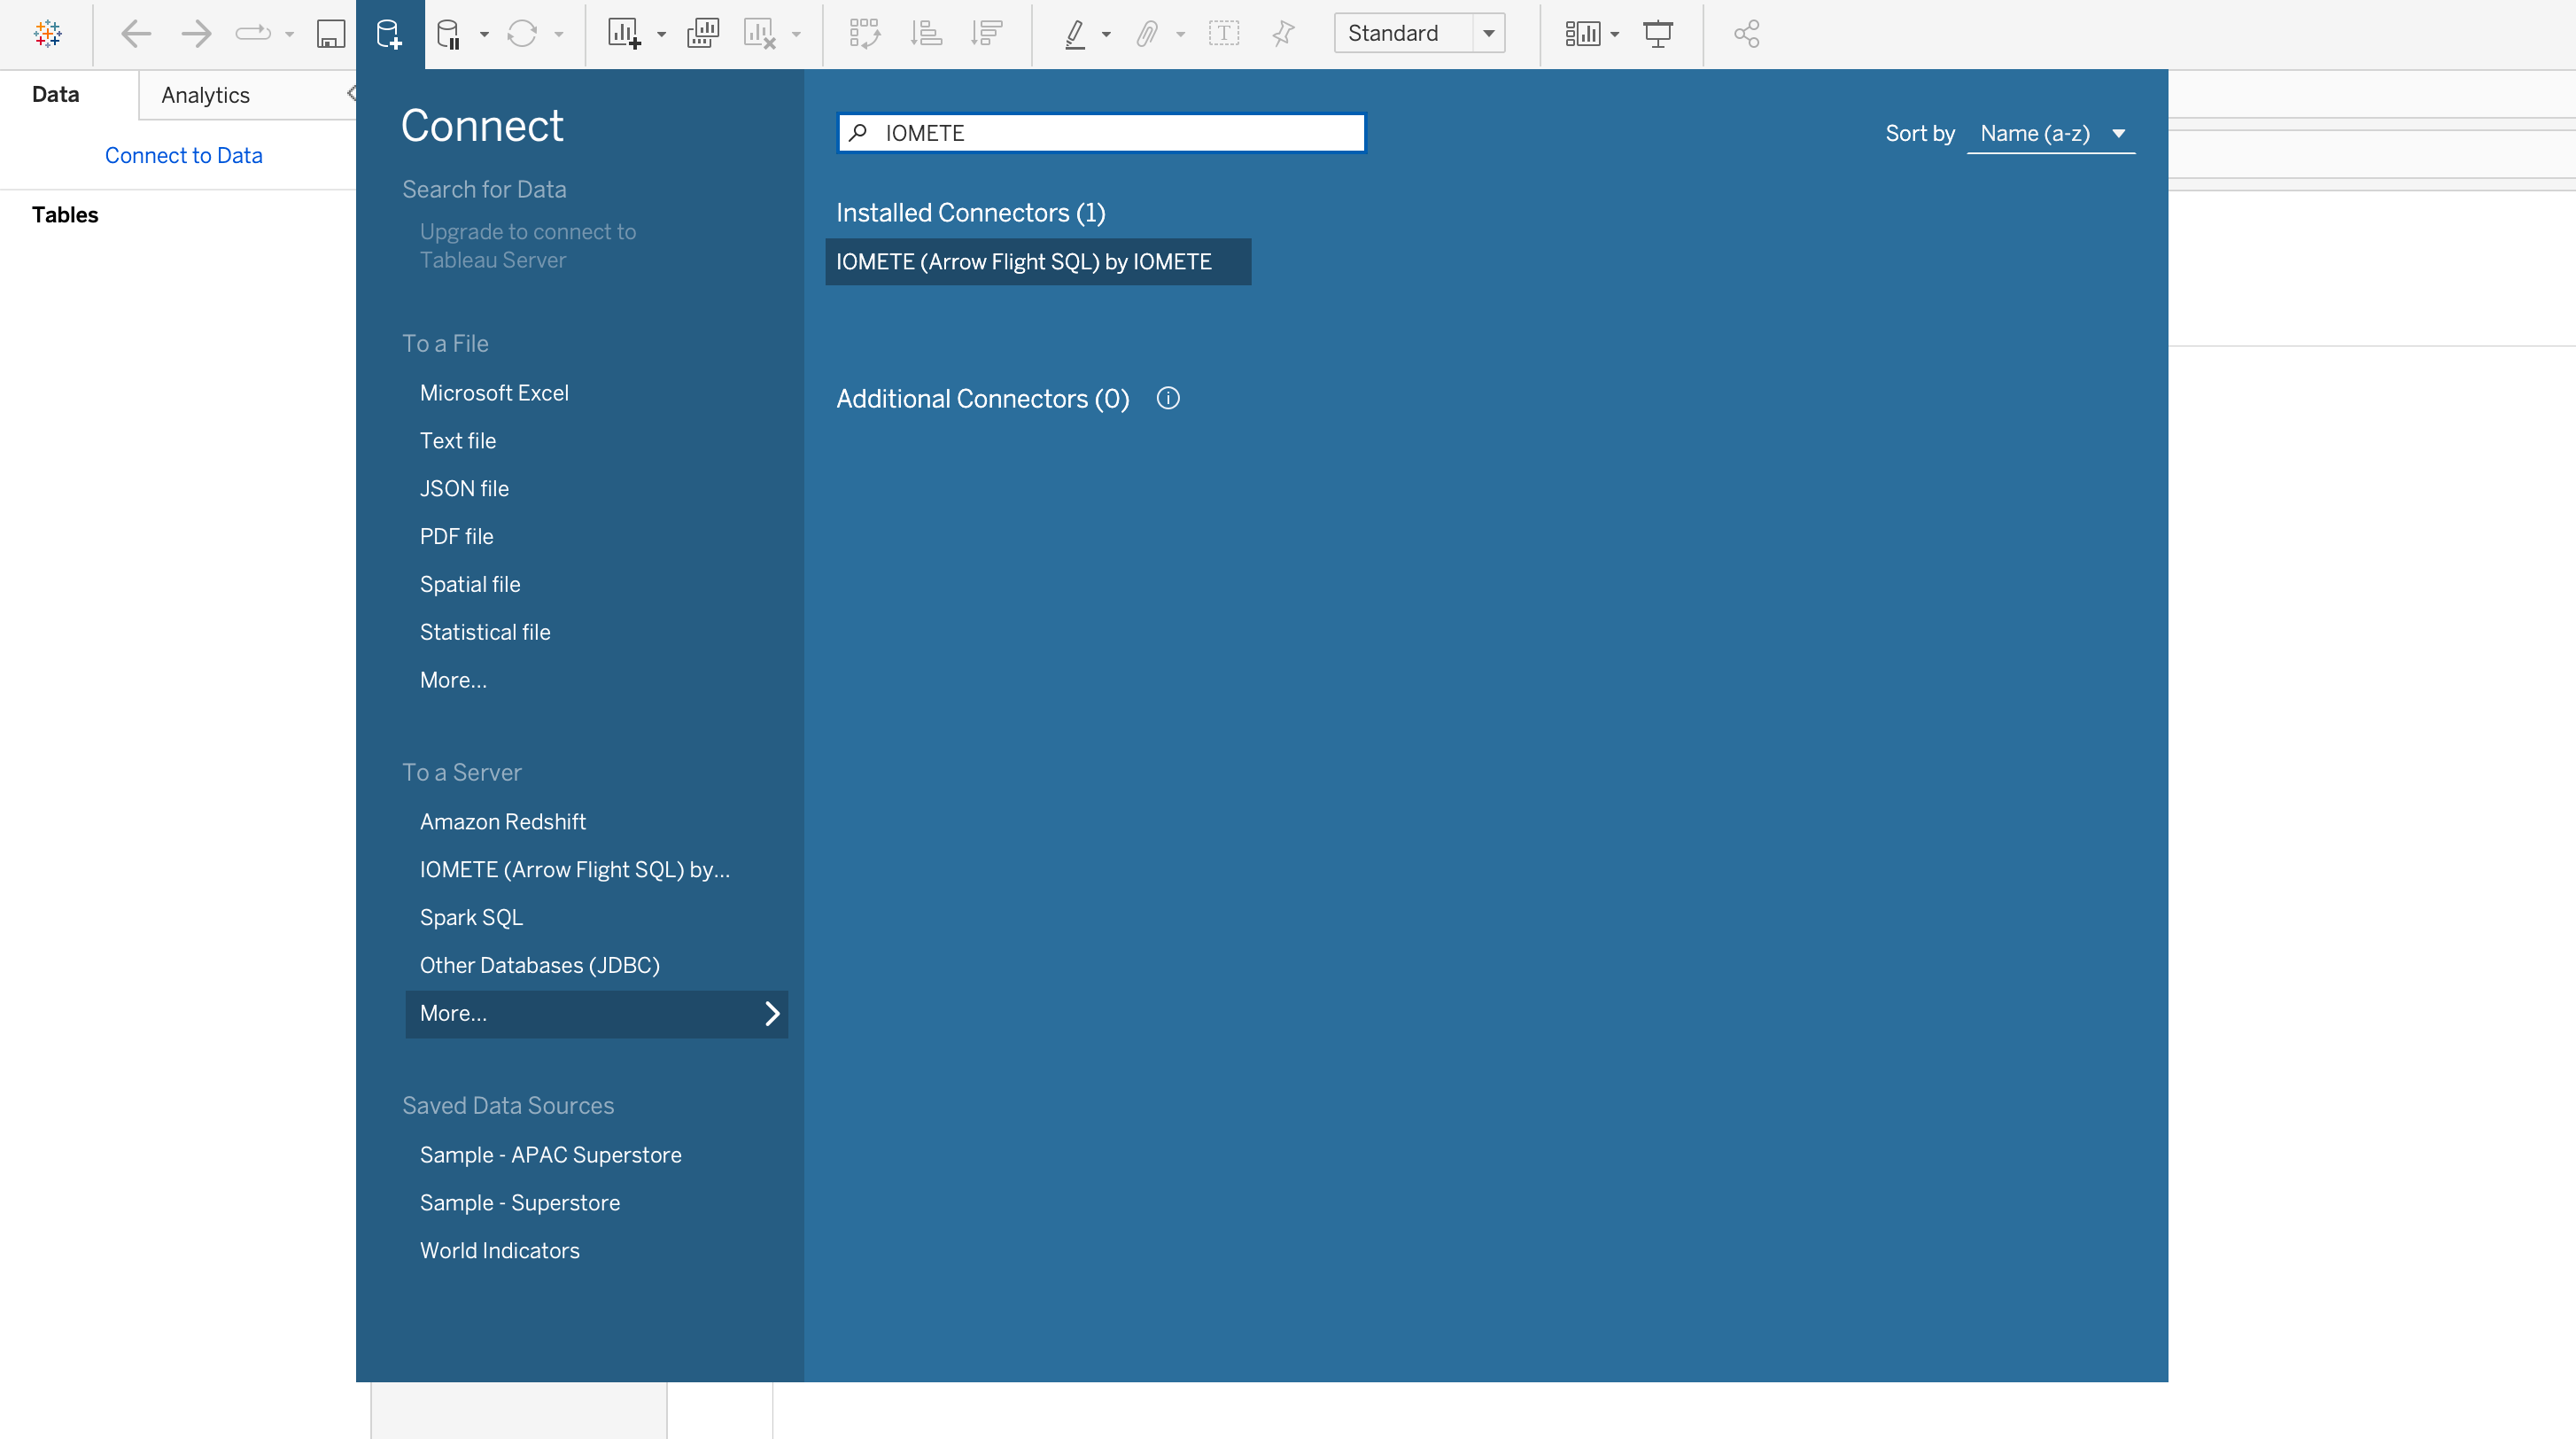
Task: Choose JSON file connection
Action: pyautogui.click(x=464, y=488)
